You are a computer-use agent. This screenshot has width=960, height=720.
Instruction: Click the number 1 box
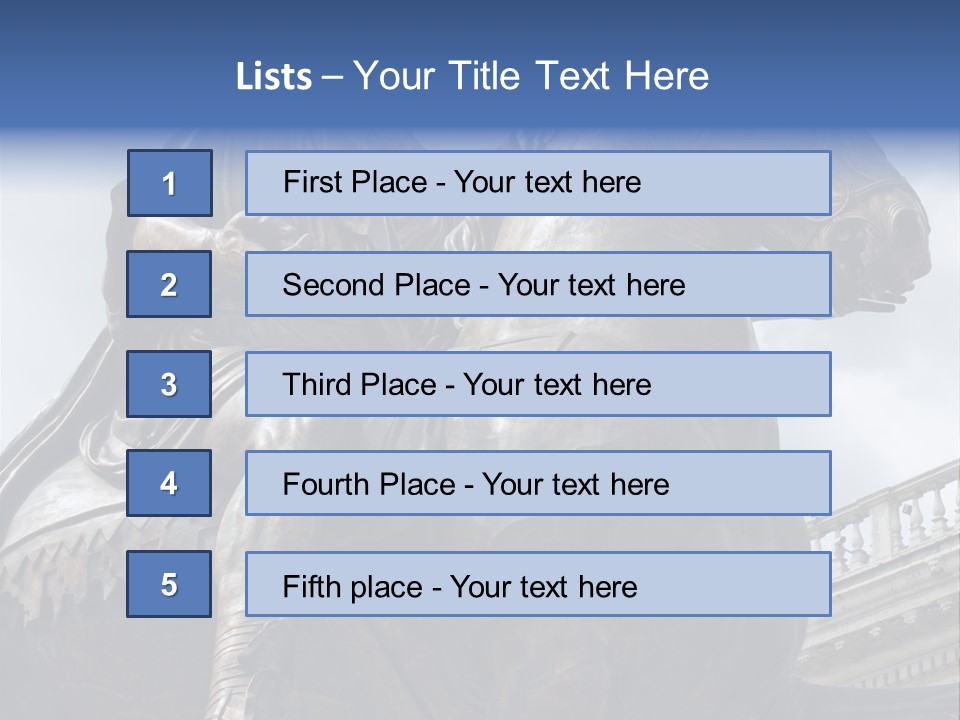170,183
